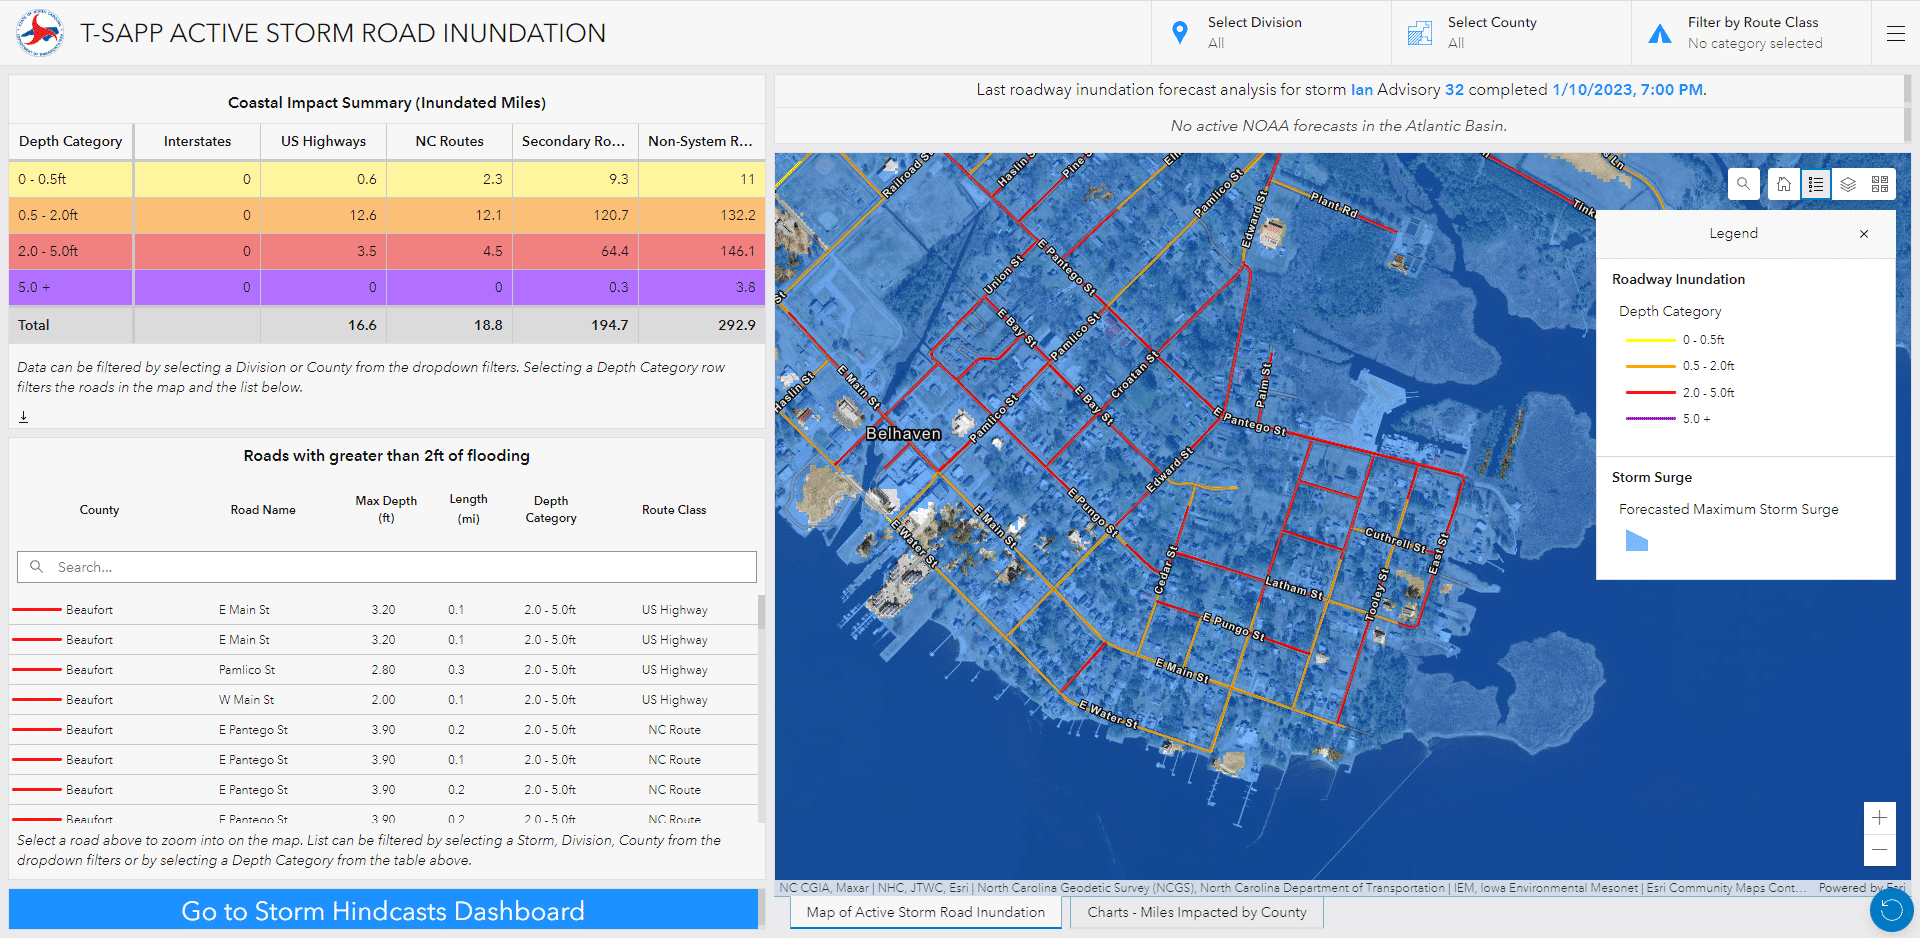This screenshot has height=938, width=1920.
Task: Click Go to Storm Hindcasts Dashboard
Action: pos(383,910)
